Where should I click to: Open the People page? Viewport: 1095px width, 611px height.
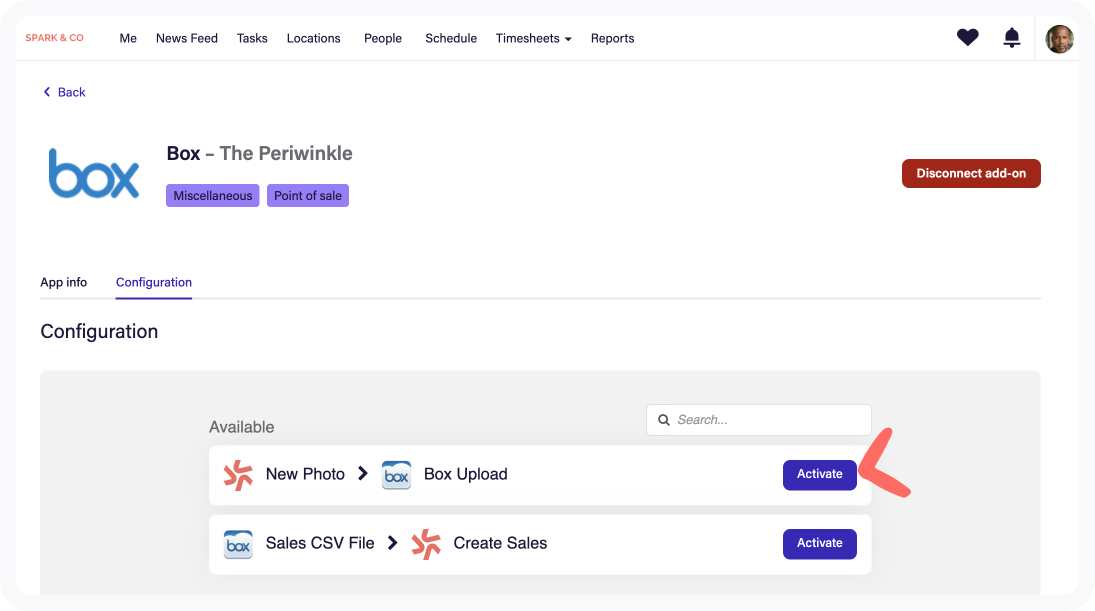pyautogui.click(x=383, y=38)
